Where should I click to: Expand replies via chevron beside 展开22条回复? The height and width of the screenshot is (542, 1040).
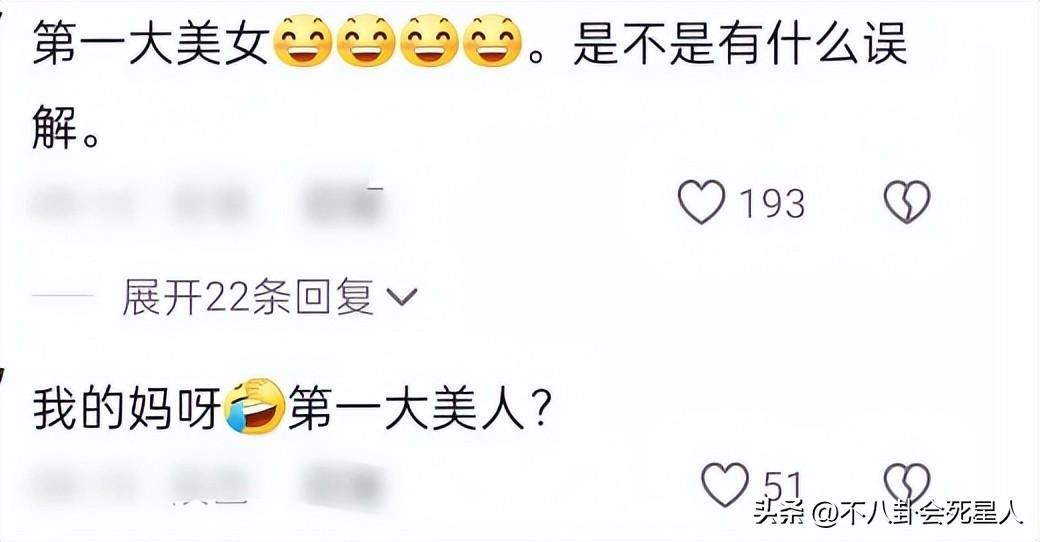pyautogui.click(x=401, y=297)
